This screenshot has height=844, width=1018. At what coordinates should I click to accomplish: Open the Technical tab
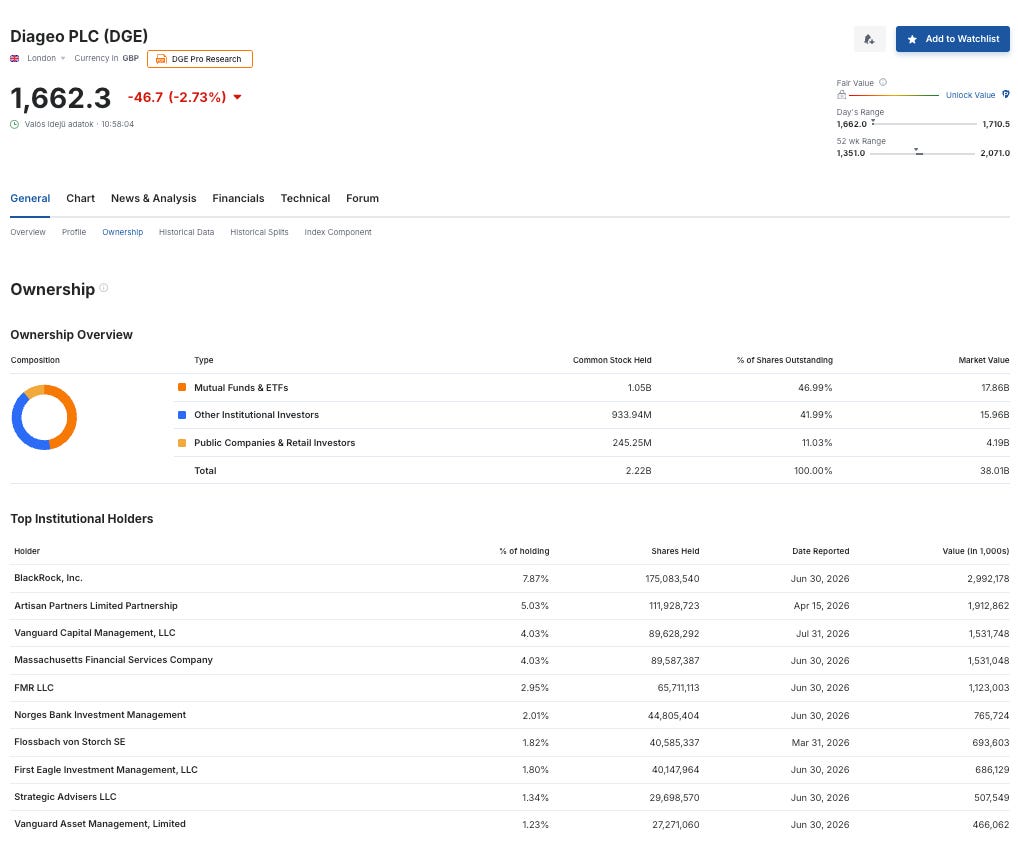point(305,199)
